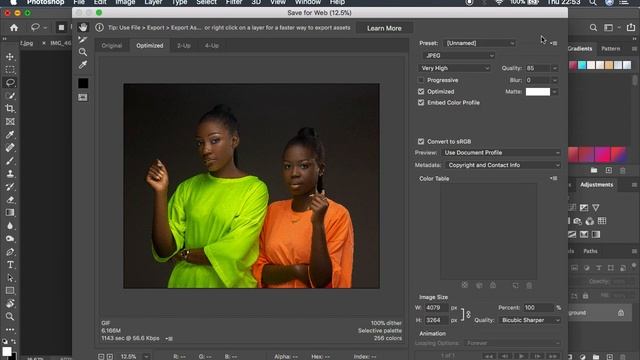Select the Move tool in Photoshop toolbar
This screenshot has width=640, height=360.
pyautogui.click(x=10, y=57)
